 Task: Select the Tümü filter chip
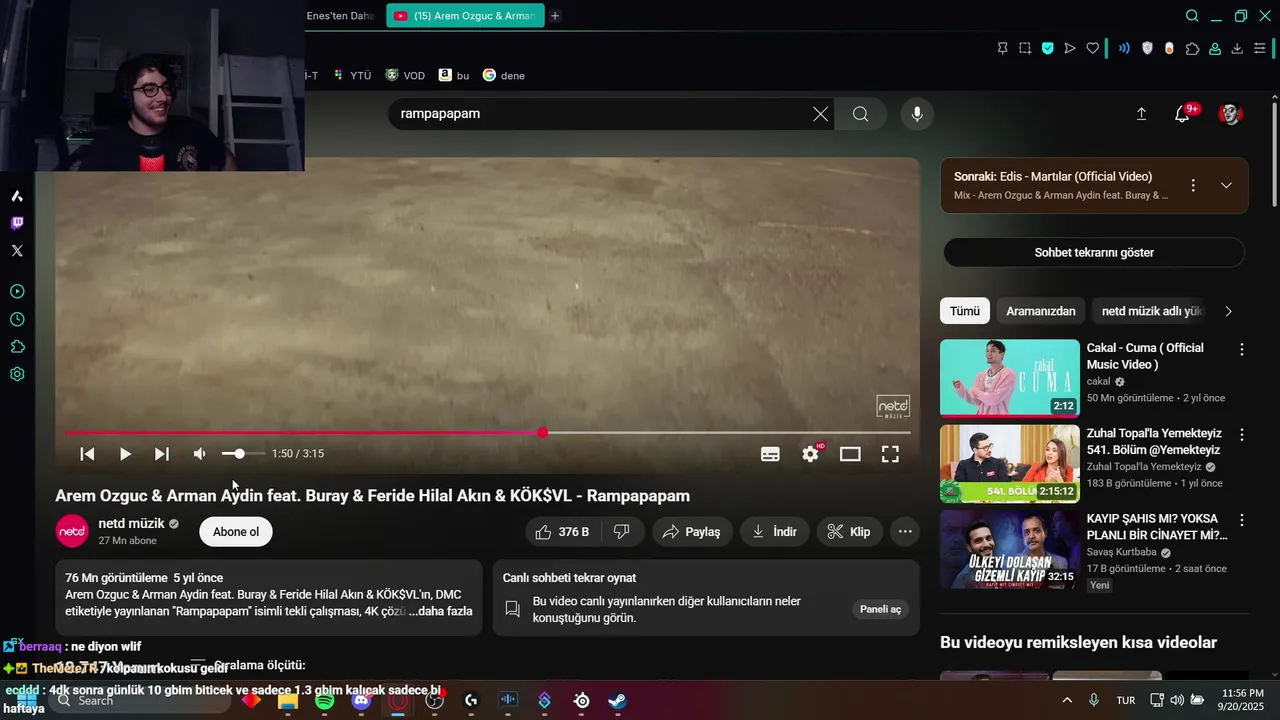tap(965, 311)
